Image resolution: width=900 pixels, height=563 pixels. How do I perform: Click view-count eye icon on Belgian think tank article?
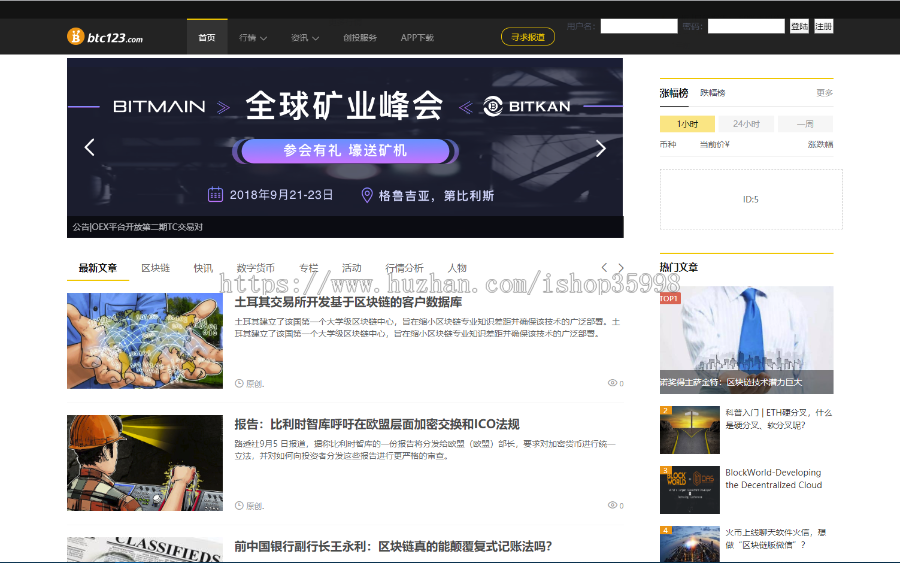(x=612, y=505)
